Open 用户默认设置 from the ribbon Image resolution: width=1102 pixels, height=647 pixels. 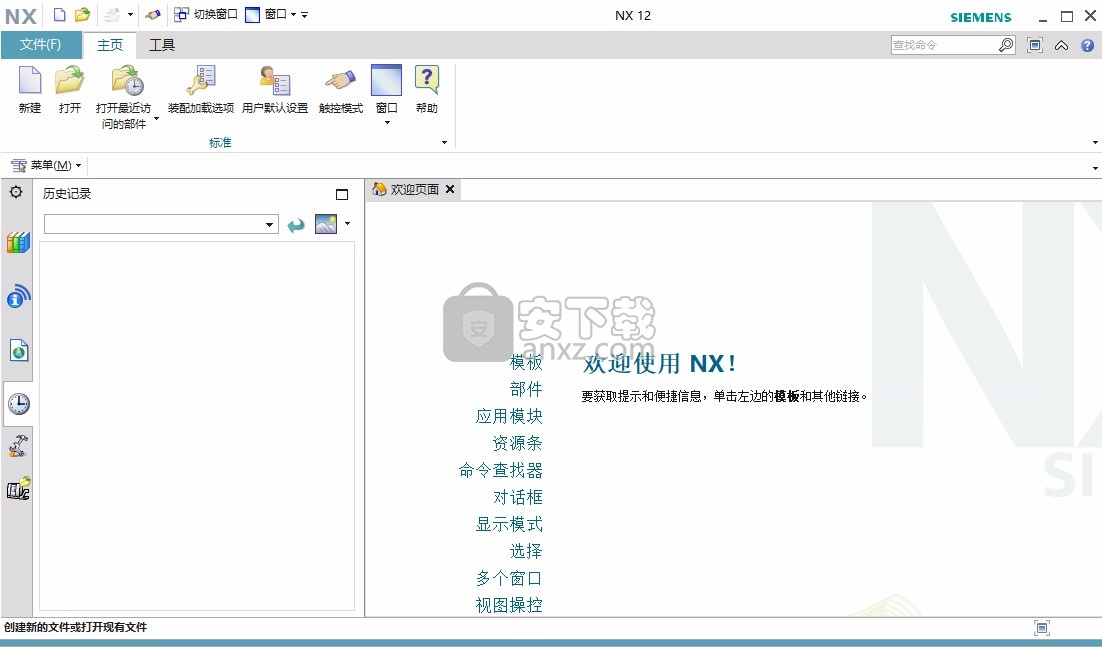pos(275,89)
